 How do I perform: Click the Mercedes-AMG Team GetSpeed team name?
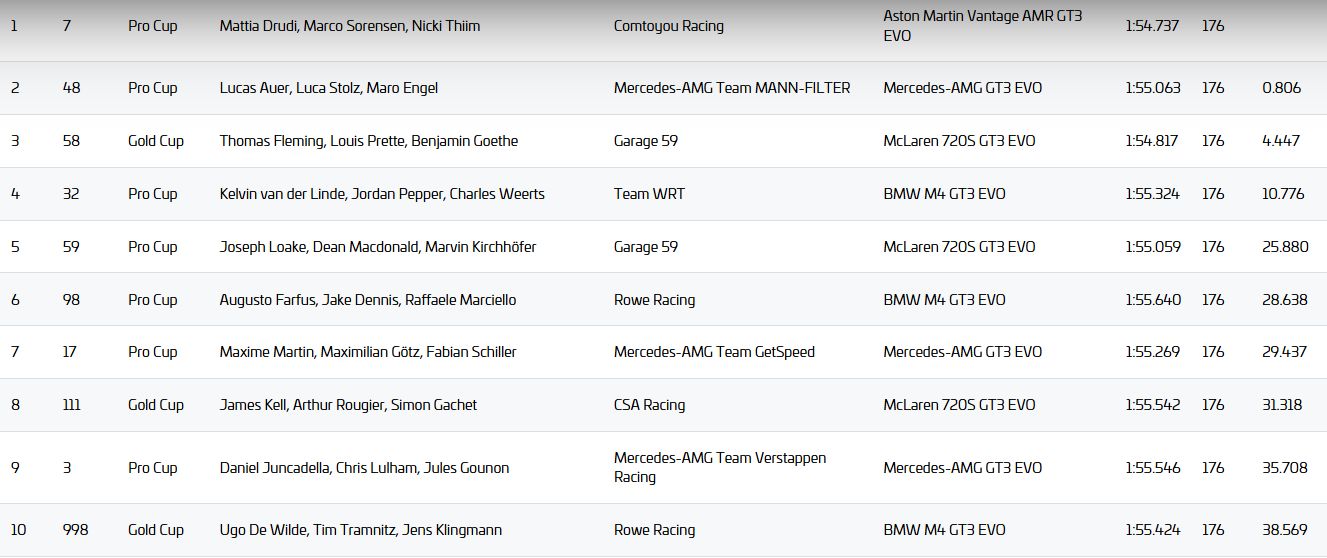coord(714,352)
